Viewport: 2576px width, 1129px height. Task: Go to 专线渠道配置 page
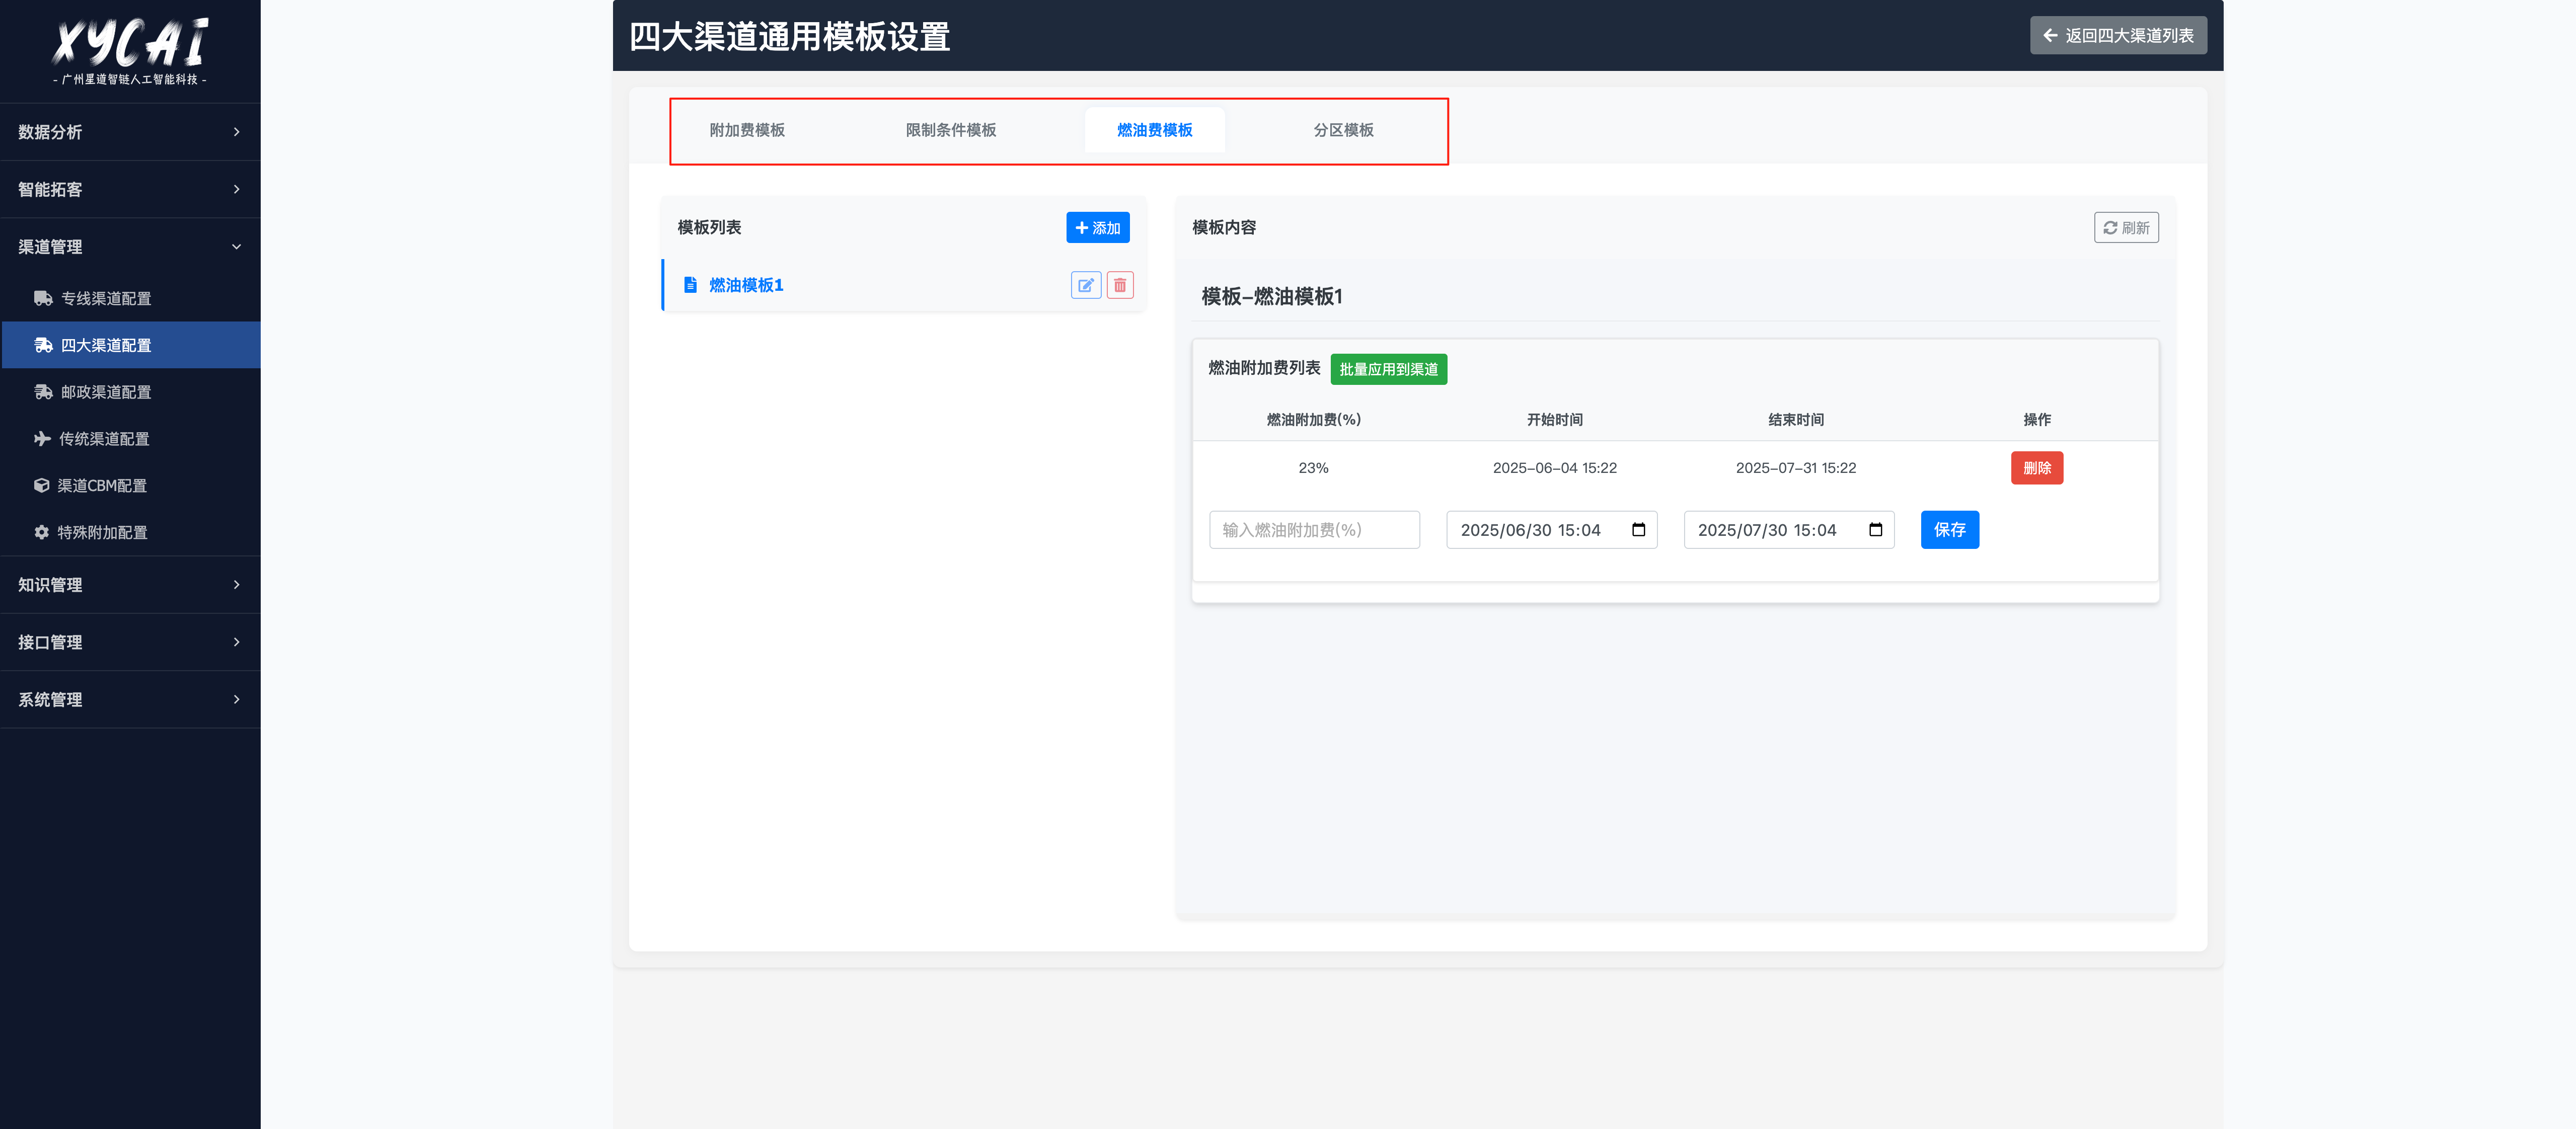(x=130, y=298)
